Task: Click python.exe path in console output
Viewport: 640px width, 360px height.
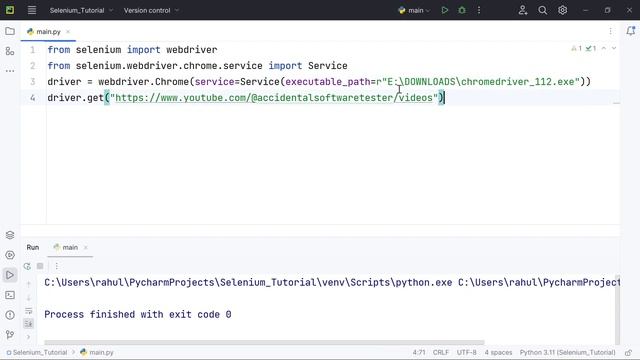Action: click(248, 282)
